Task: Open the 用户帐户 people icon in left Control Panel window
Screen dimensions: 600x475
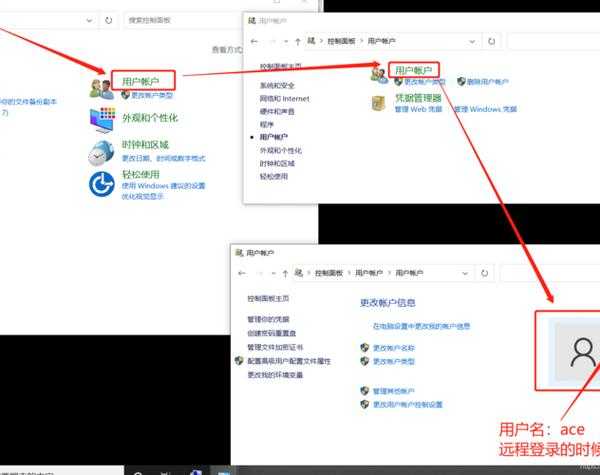Action: [101, 89]
